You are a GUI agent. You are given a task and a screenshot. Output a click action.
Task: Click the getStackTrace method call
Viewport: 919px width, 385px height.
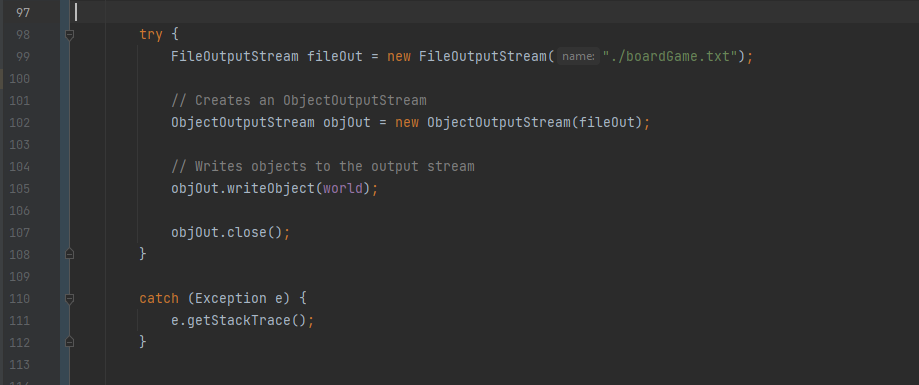(x=239, y=321)
